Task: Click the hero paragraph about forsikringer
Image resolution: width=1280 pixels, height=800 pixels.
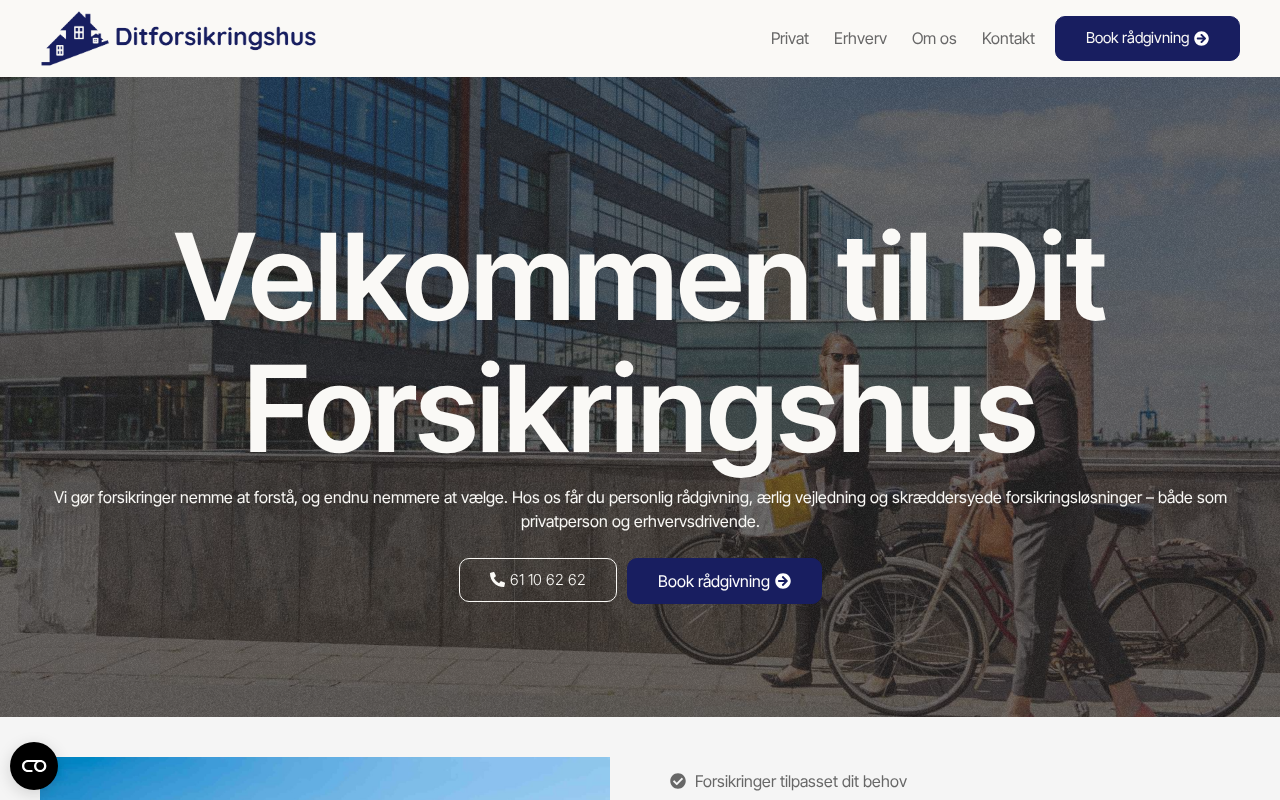Action: pyautogui.click(x=640, y=509)
